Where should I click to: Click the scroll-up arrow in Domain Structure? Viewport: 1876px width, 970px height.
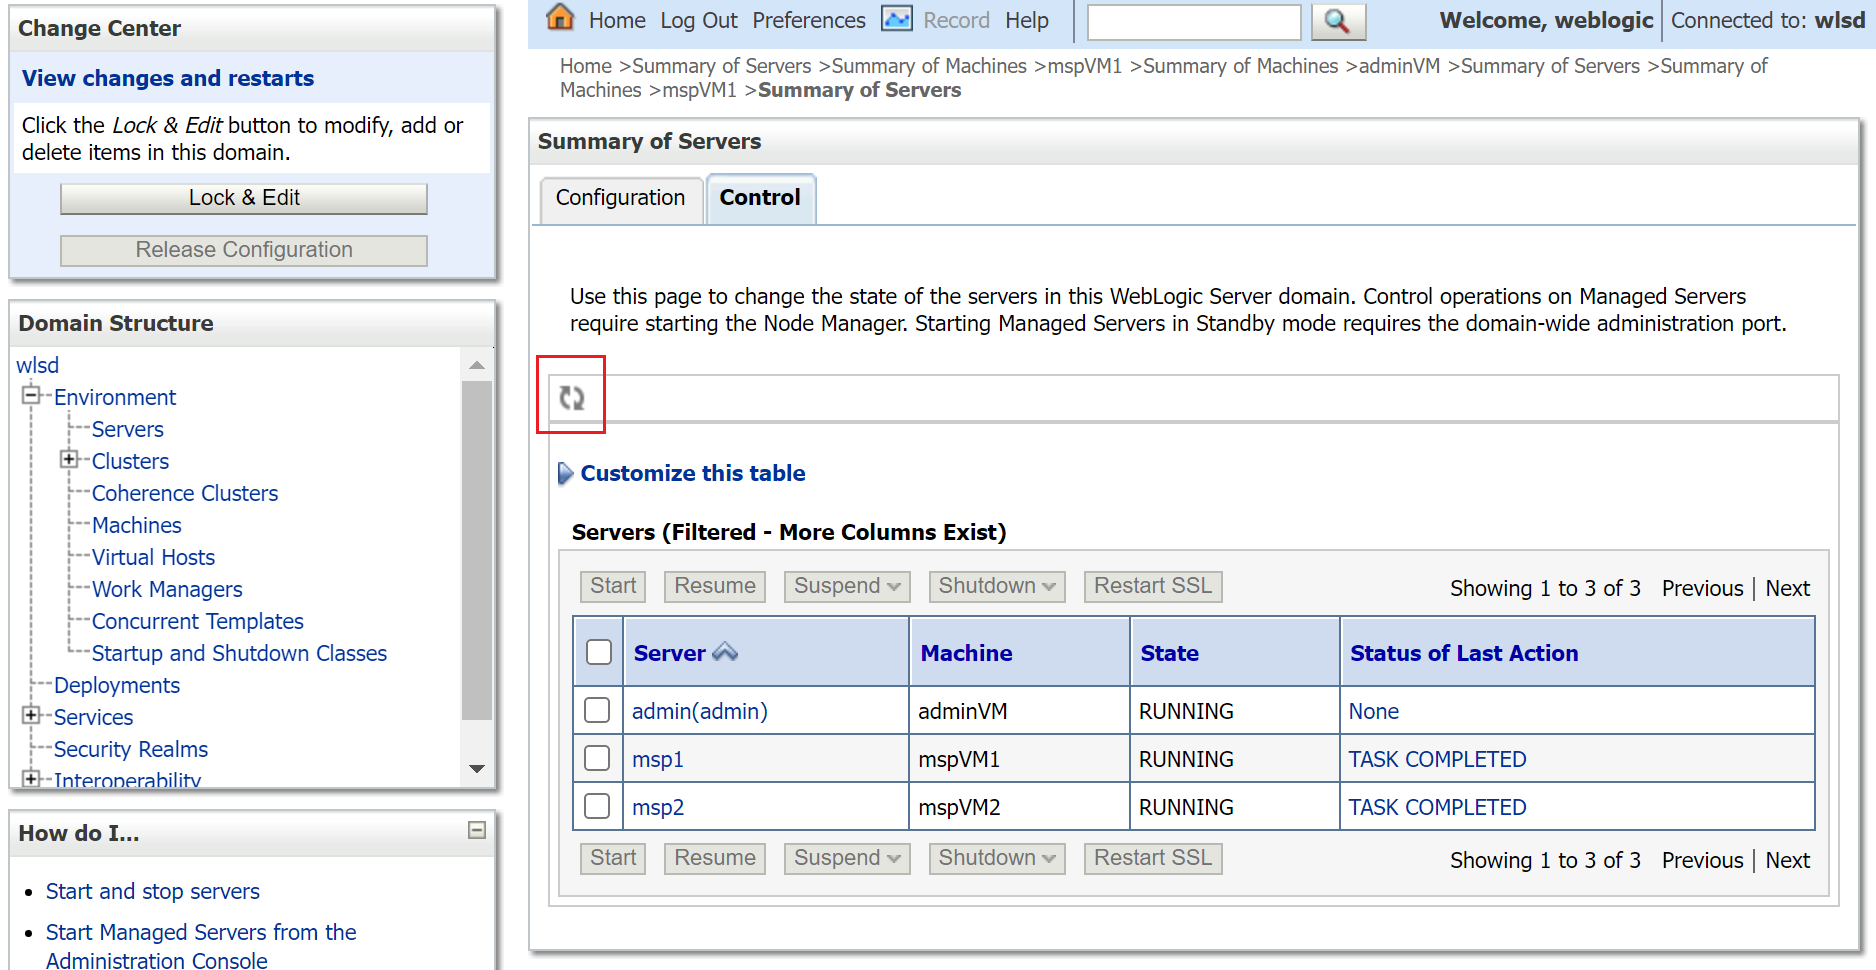477,366
